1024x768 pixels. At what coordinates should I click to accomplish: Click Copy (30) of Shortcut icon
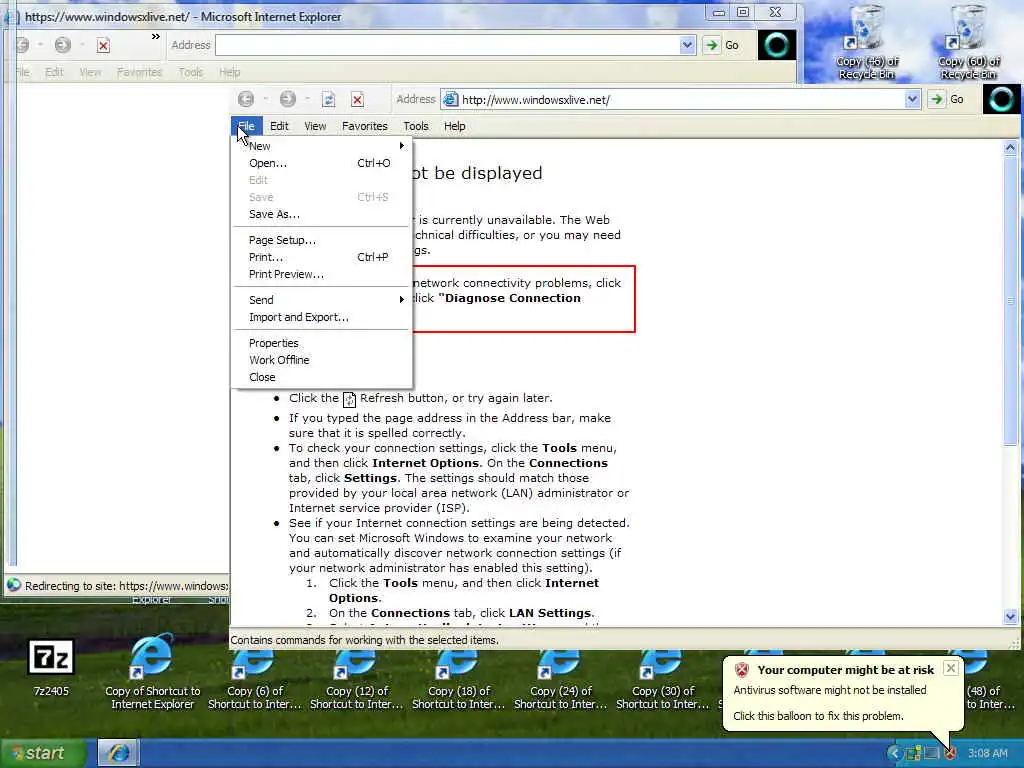tap(662, 679)
